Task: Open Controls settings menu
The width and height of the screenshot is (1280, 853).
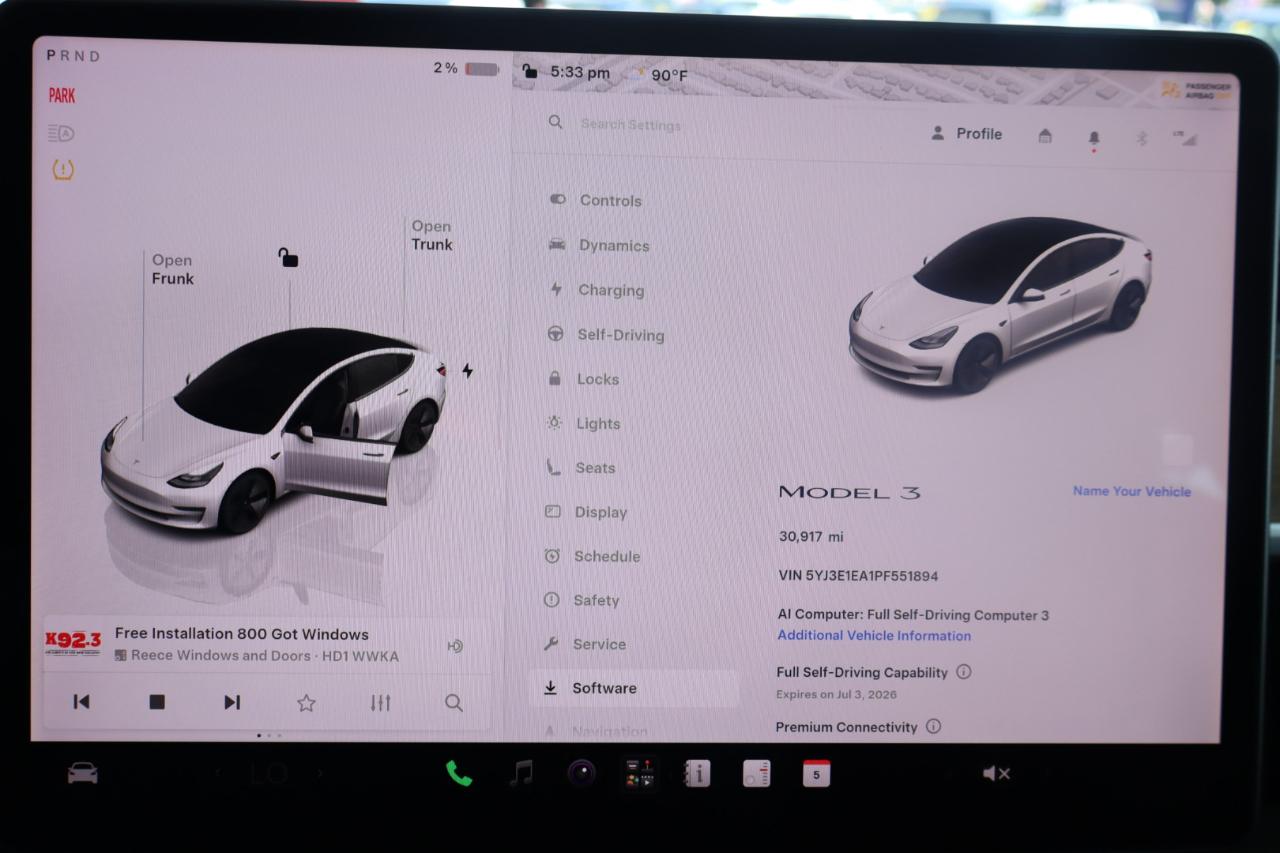Action: pyautogui.click(x=595, y=200)
